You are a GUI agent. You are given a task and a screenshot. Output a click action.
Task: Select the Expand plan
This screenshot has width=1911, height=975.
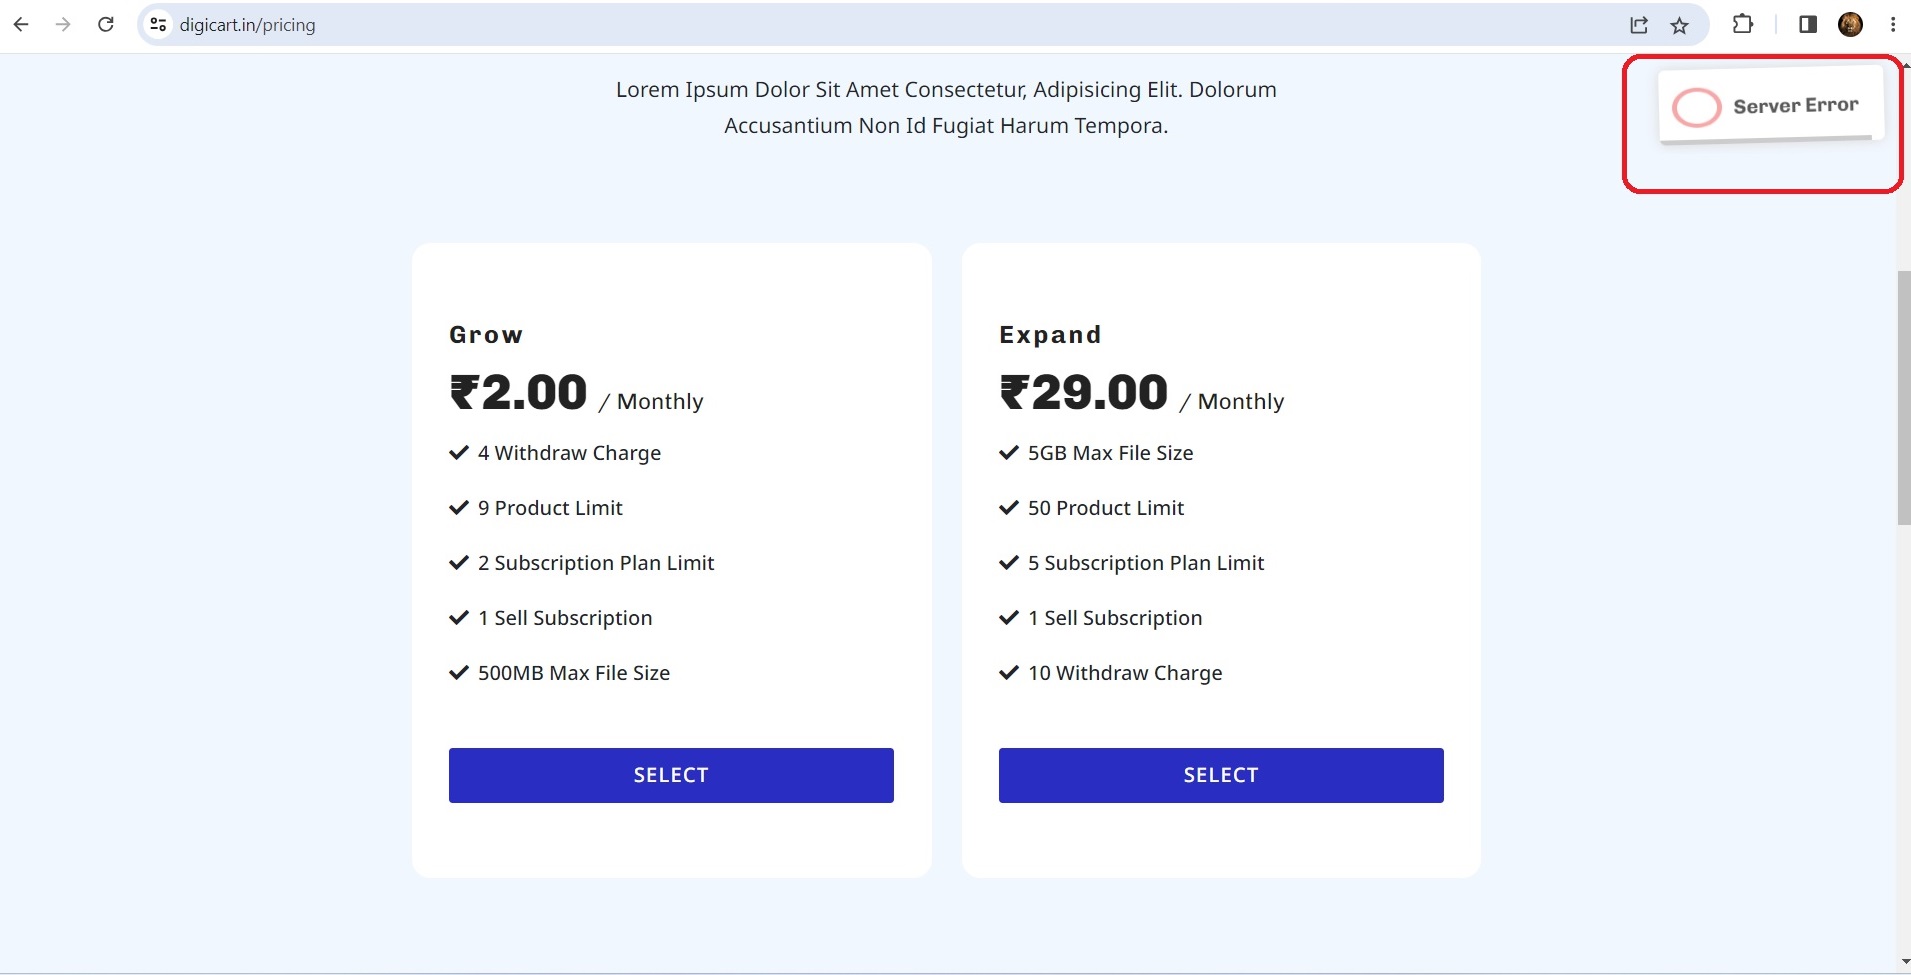(x=1220, y=775)
